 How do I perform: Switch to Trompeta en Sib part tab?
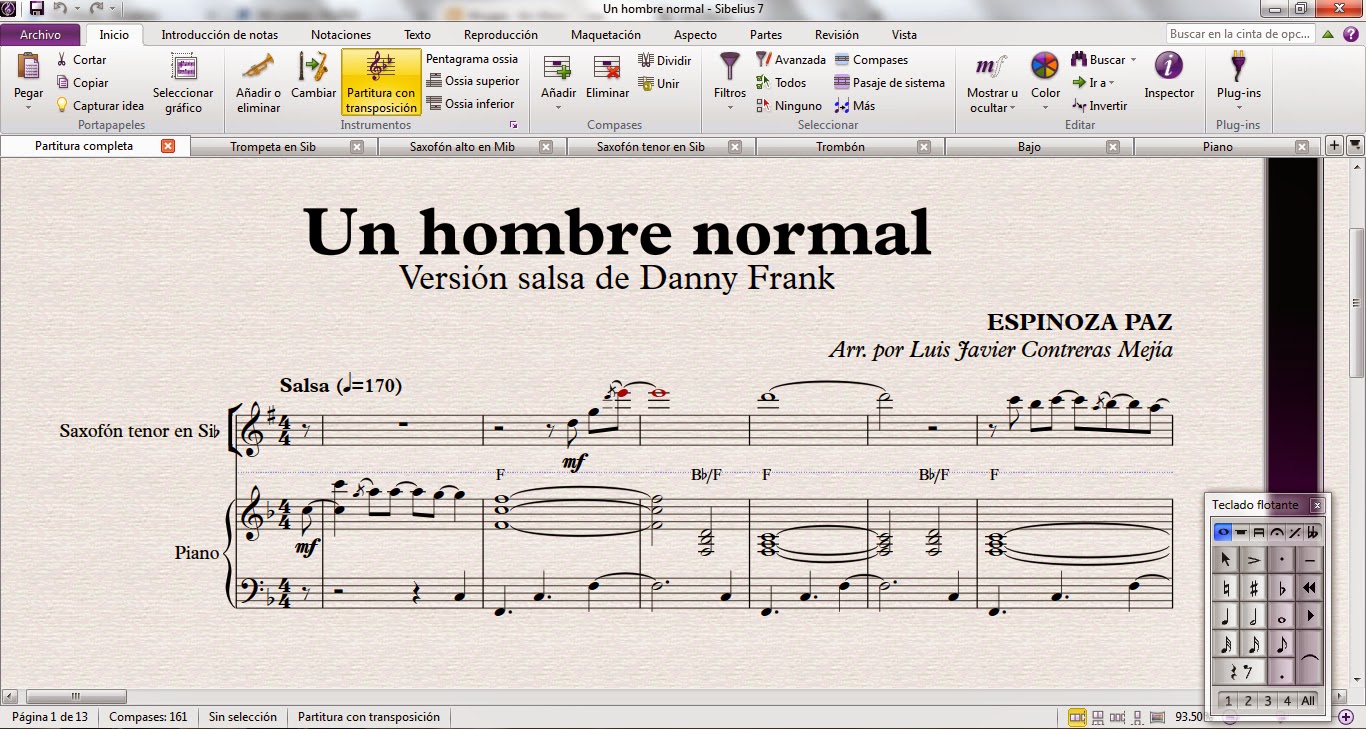[x=272, y=146]
